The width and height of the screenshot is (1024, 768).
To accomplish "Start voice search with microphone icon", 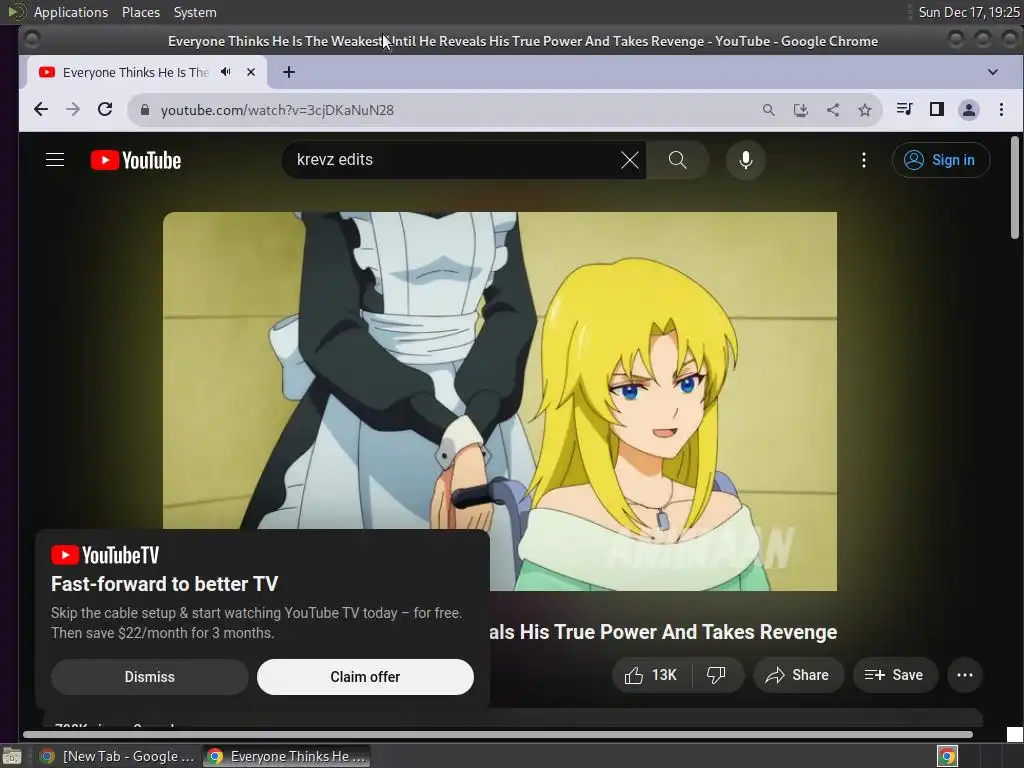I will (x=745, y=160).
